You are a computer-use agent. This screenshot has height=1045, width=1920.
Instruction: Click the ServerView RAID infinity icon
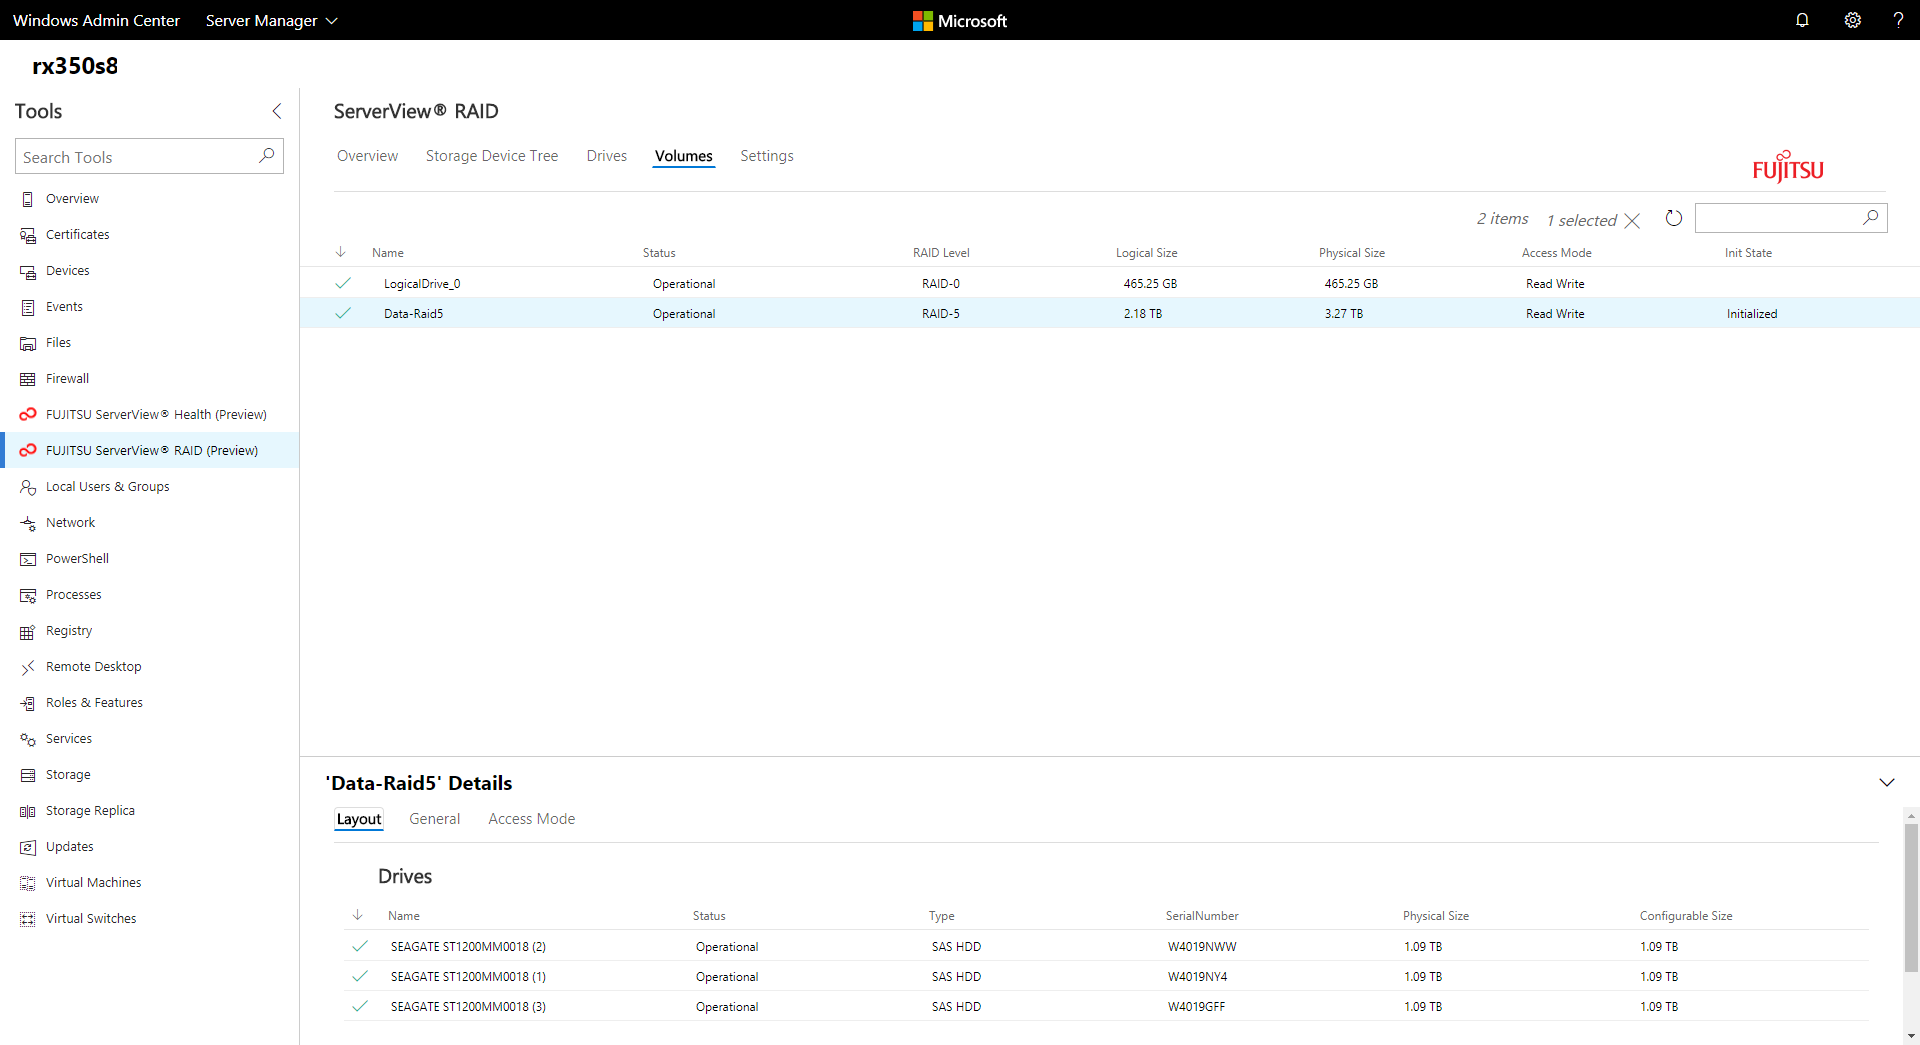pos(28,451)
